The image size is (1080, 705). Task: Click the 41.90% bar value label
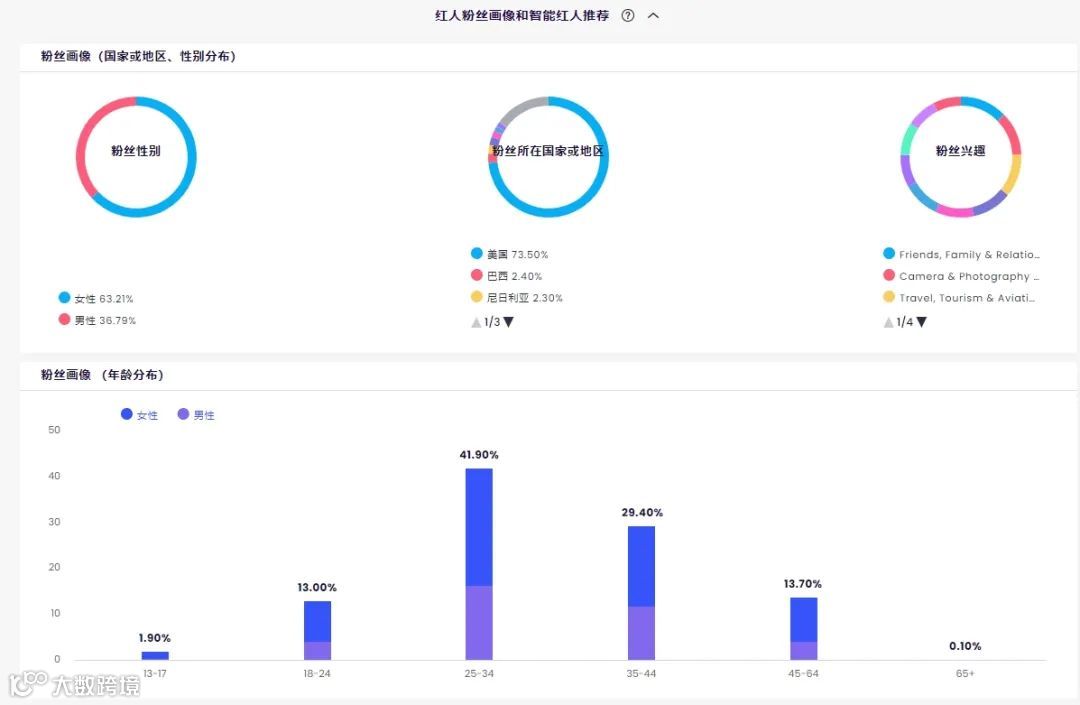pyautogui.click(x=479, y=454)
